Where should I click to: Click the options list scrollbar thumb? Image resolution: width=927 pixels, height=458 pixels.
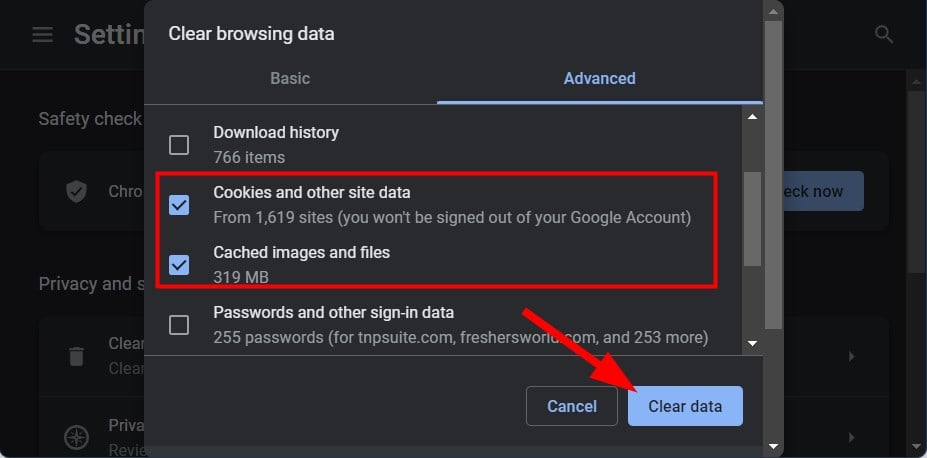pos(752,219)
